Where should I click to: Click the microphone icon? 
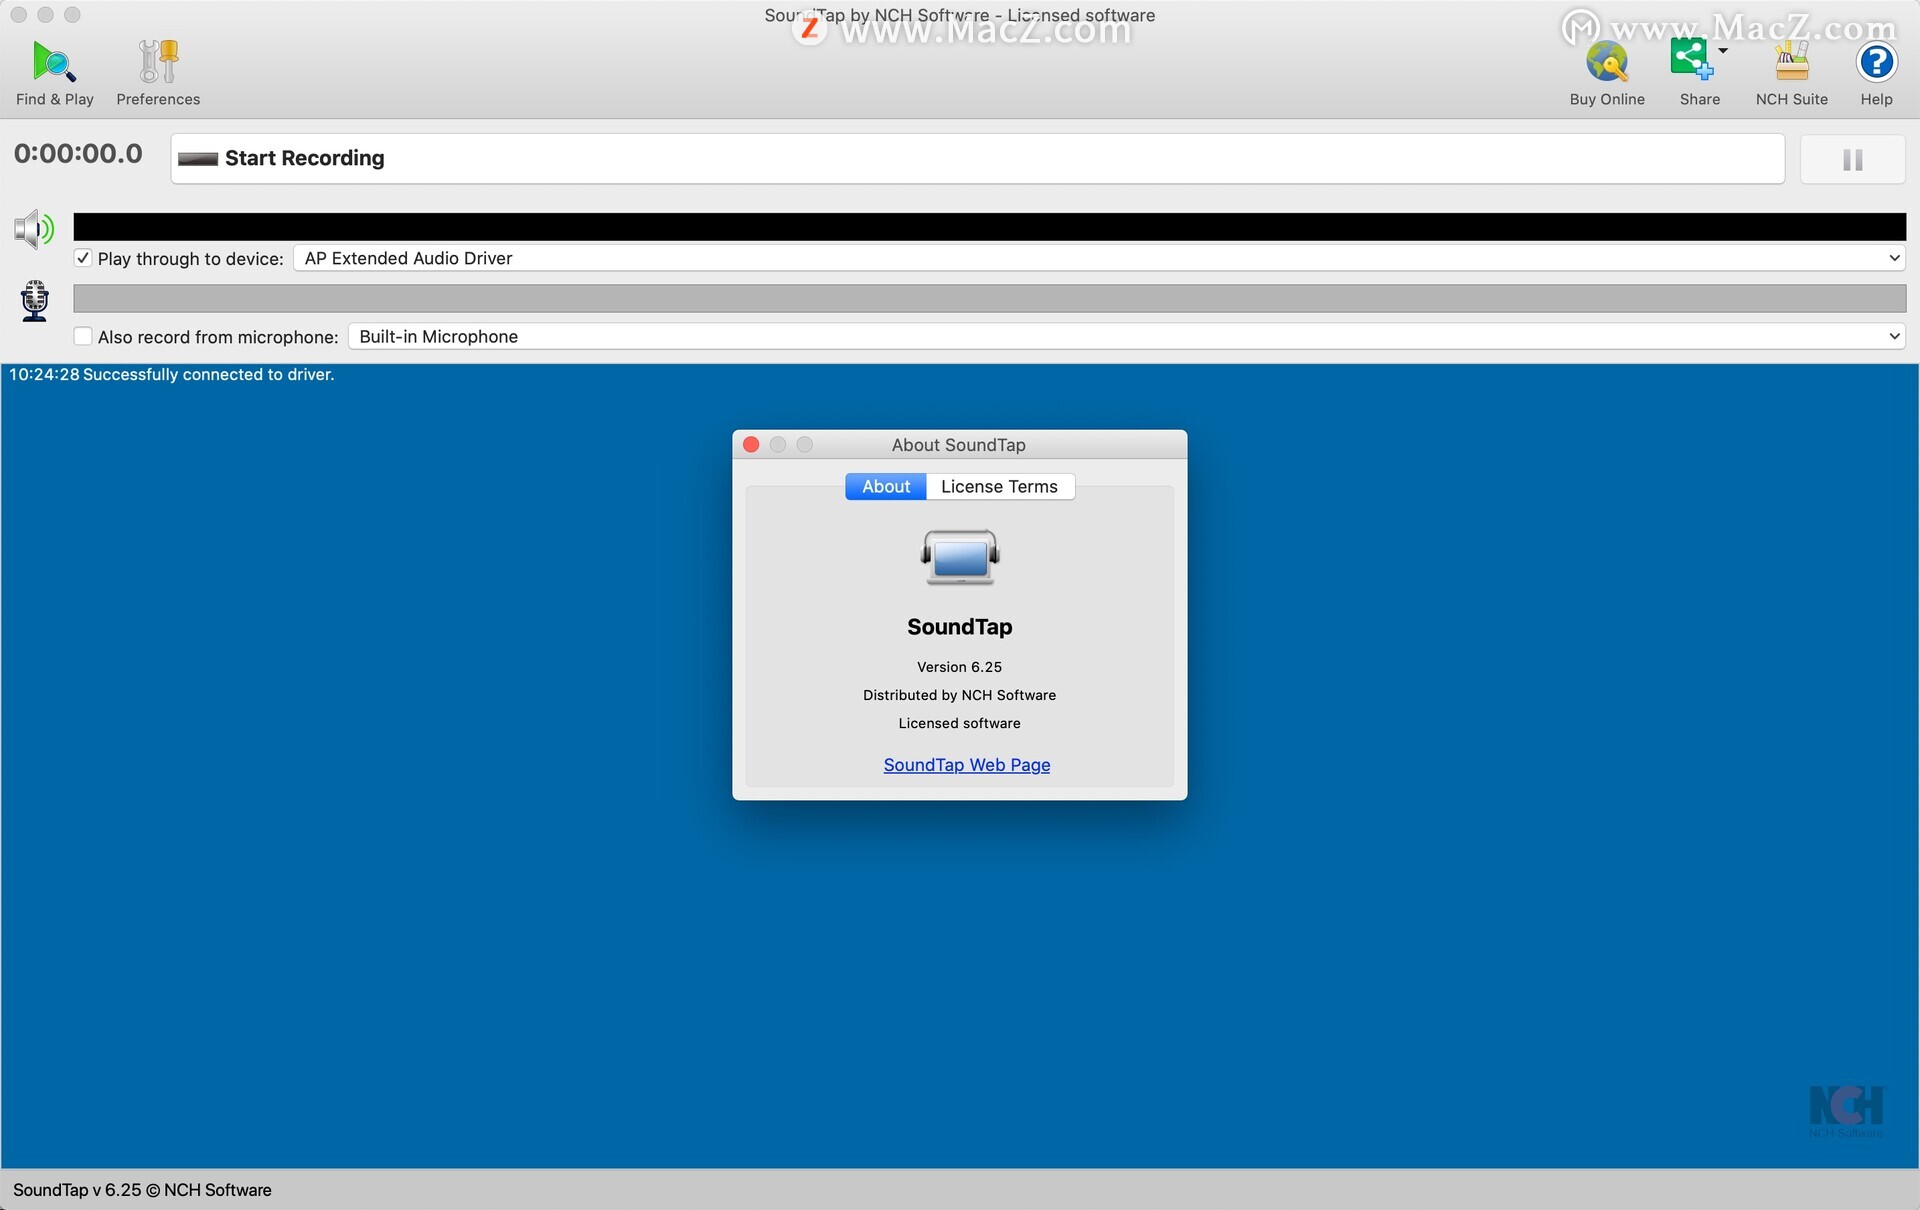pyautogui.click(x=35, y=300)
